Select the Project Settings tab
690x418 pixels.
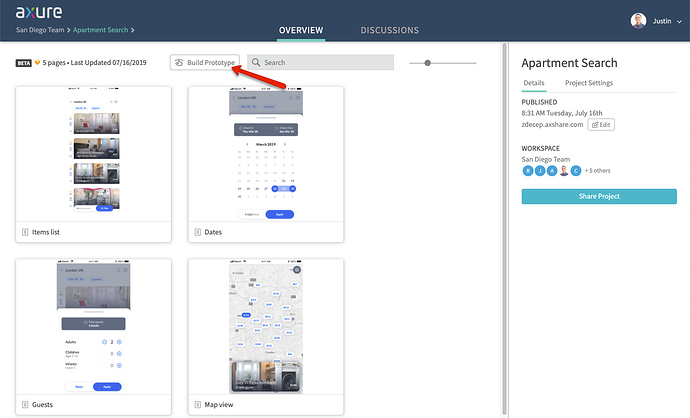tap(589, 83)
